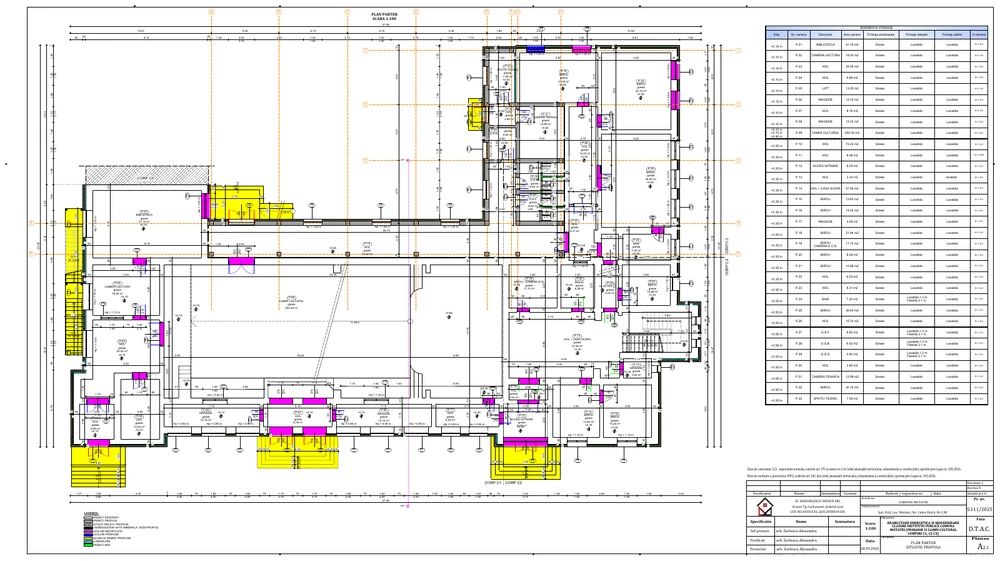Click the house logo in the title block
This screenshot has width=1000, height=561.
pos(764,507)
